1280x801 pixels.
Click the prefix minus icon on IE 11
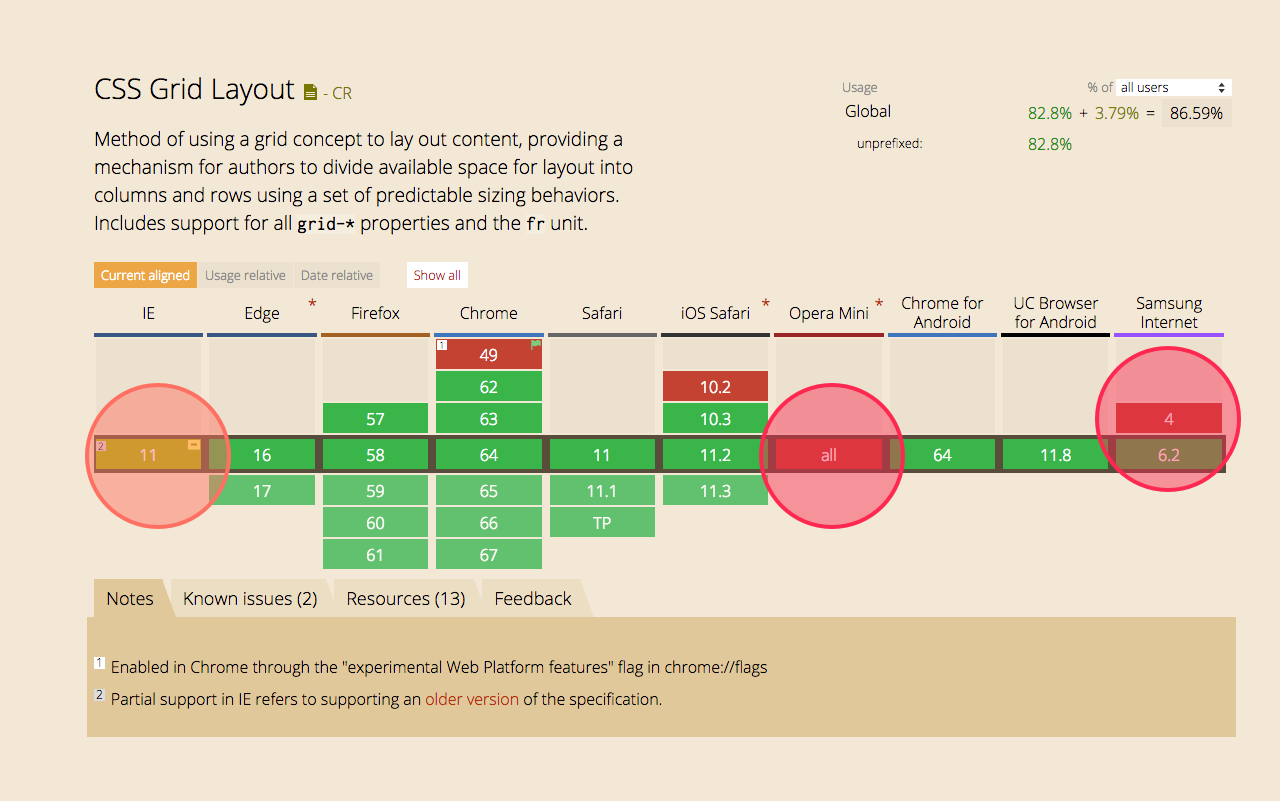[193, 445]
